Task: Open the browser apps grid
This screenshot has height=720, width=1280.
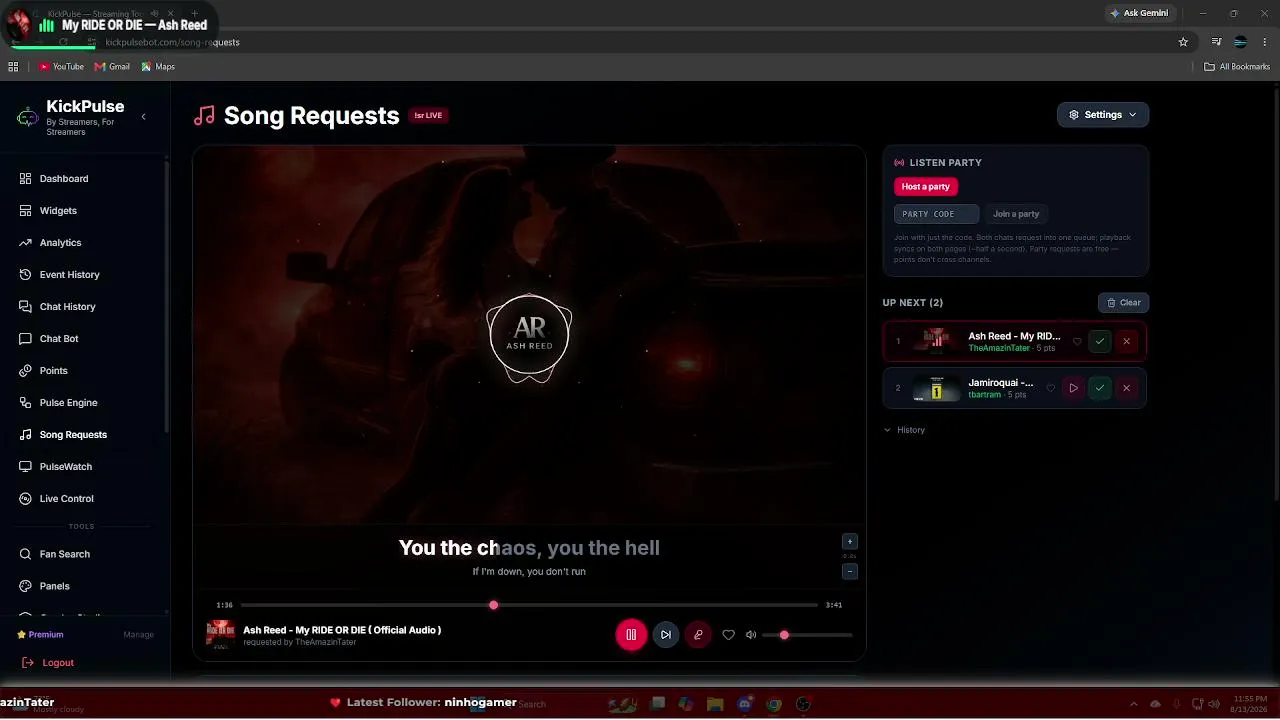Action: point(13,67)
